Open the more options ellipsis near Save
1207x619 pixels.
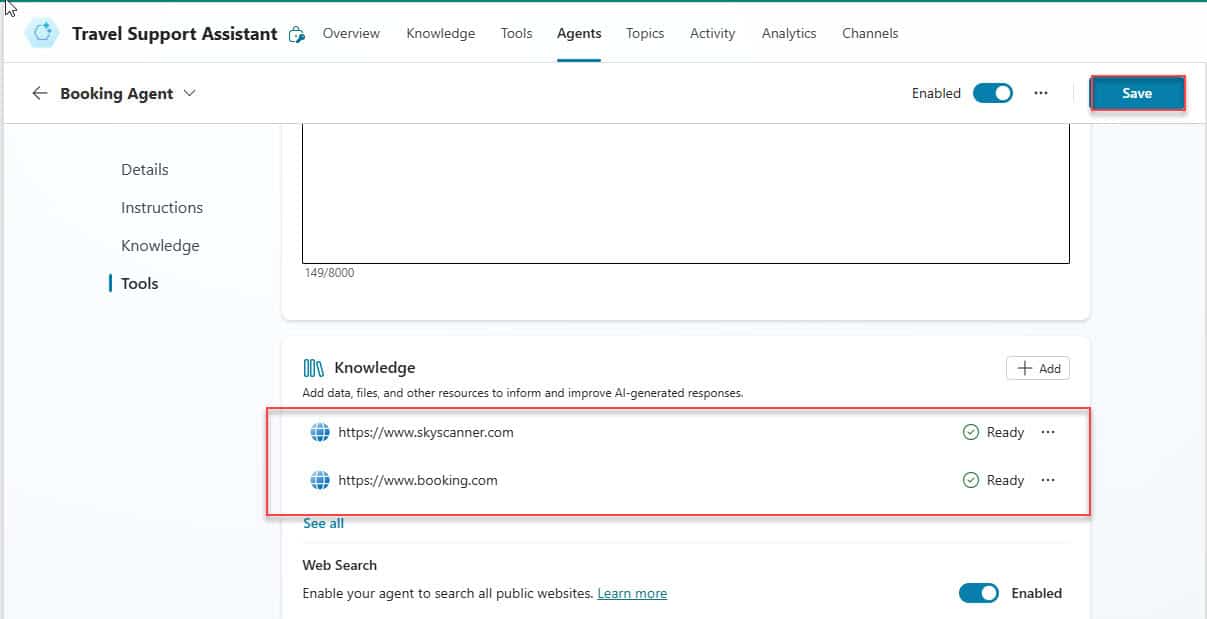click(x=1041, y=93)
